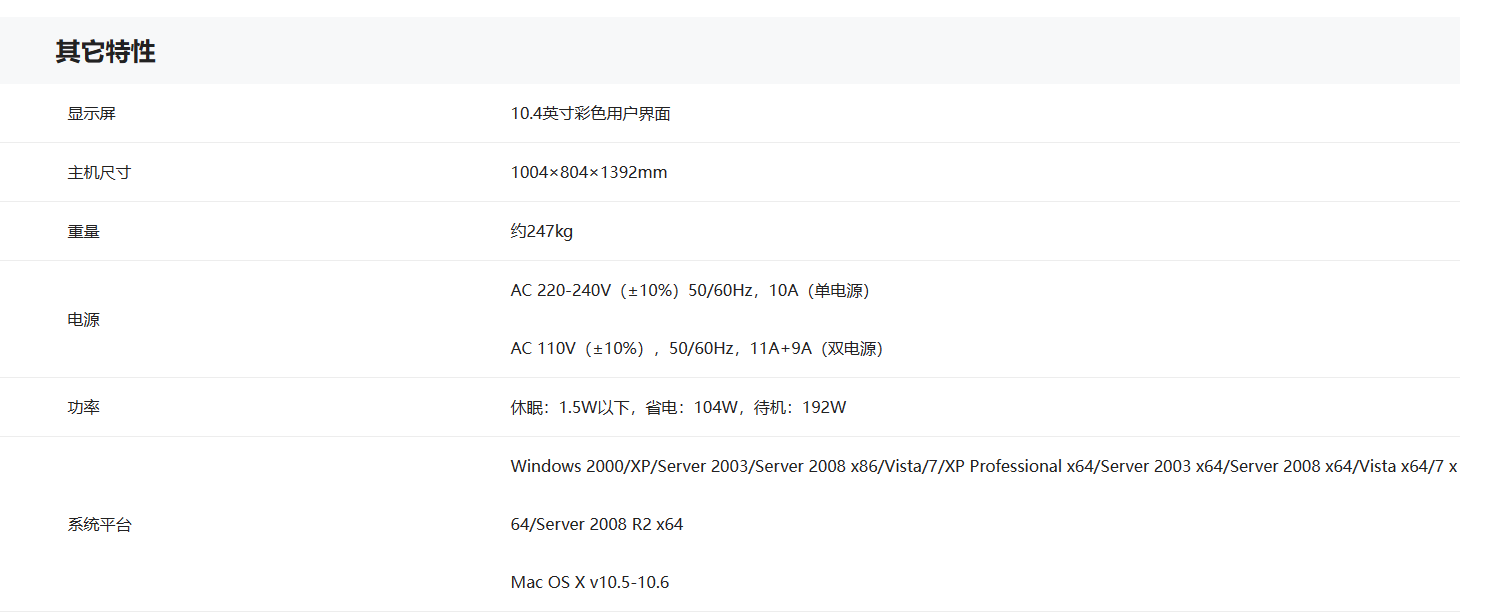1494x612 pixels.
Task: Select the 功率 row label
Action: (x=83, y=408)
